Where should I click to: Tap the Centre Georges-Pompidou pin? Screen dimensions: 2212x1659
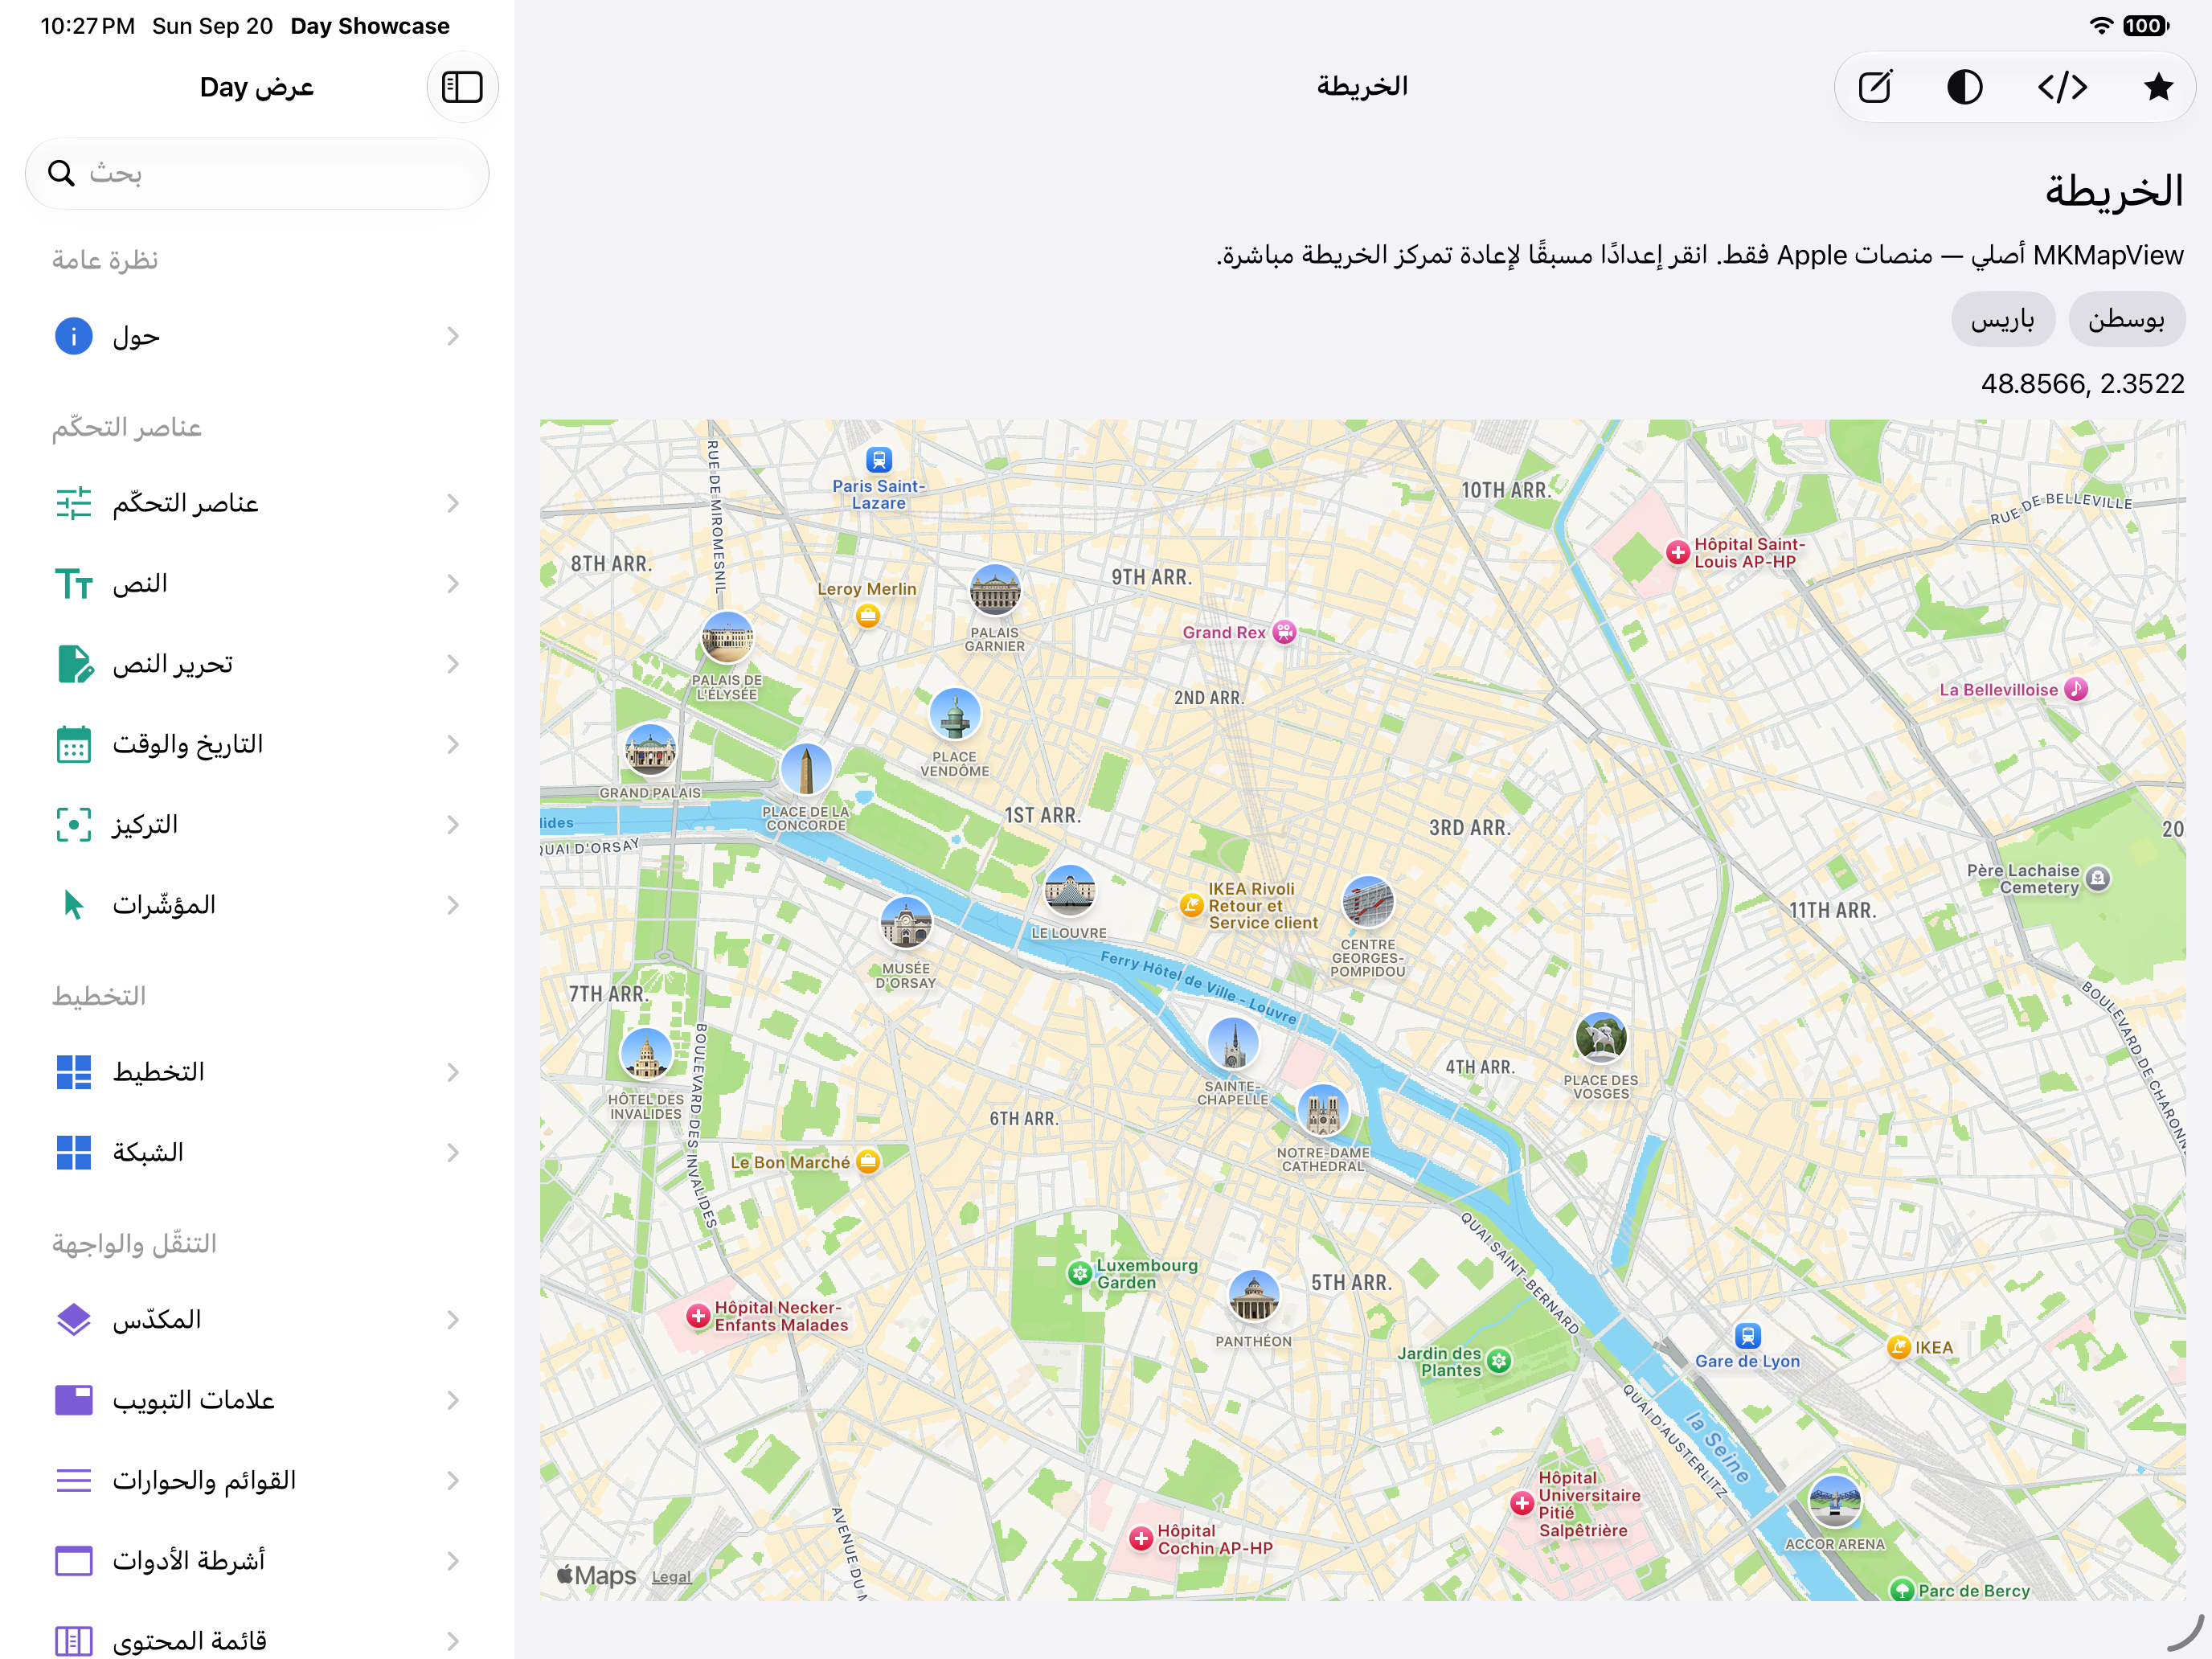1368,902
